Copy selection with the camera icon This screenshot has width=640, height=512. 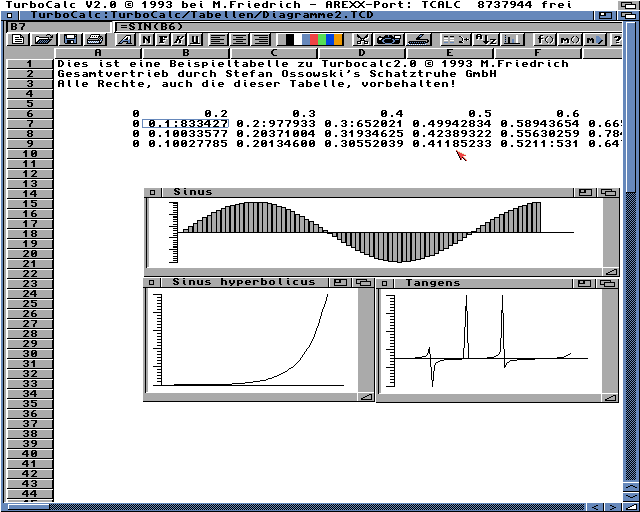389,40
